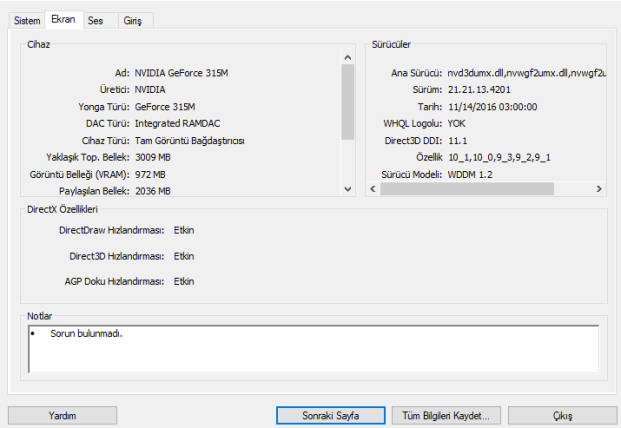Click Yonga Türü value 'GeForce 315M'

[165, 107]
